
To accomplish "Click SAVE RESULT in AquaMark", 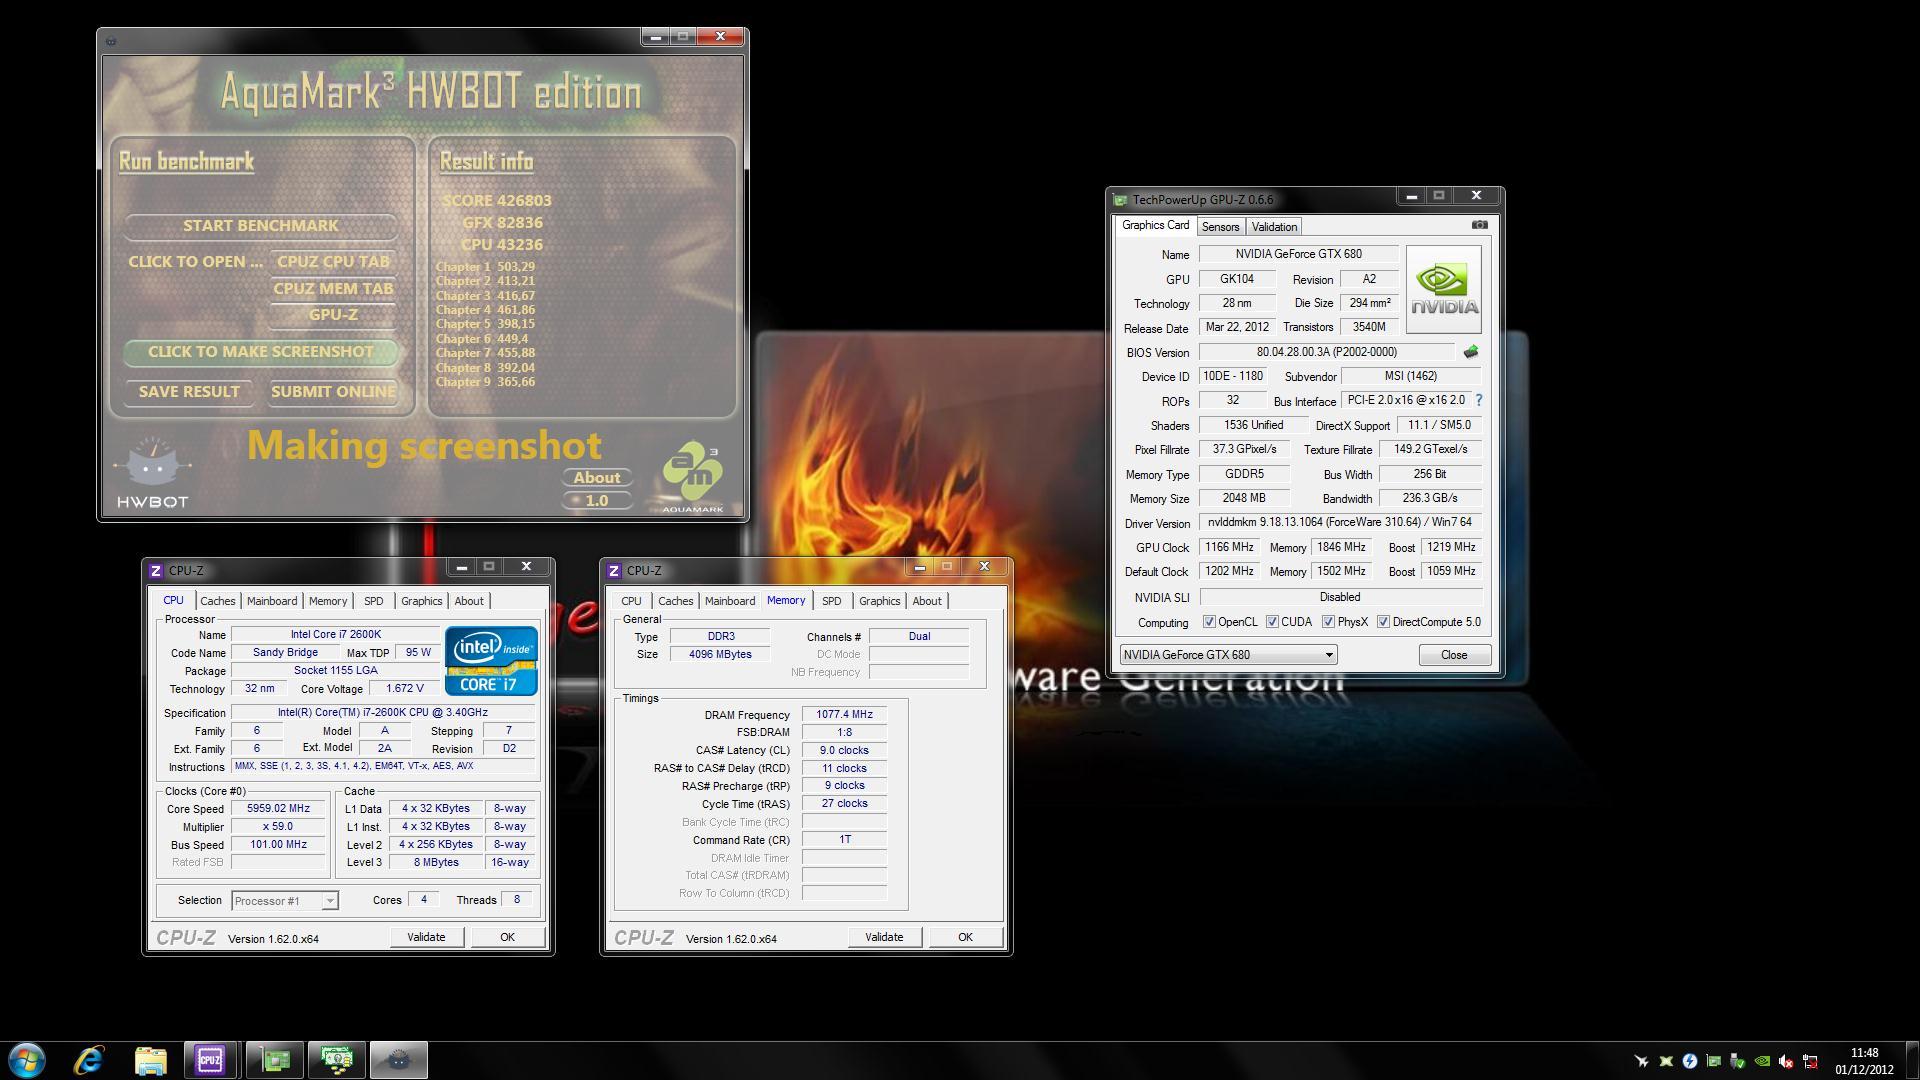I will coord(189,392).
